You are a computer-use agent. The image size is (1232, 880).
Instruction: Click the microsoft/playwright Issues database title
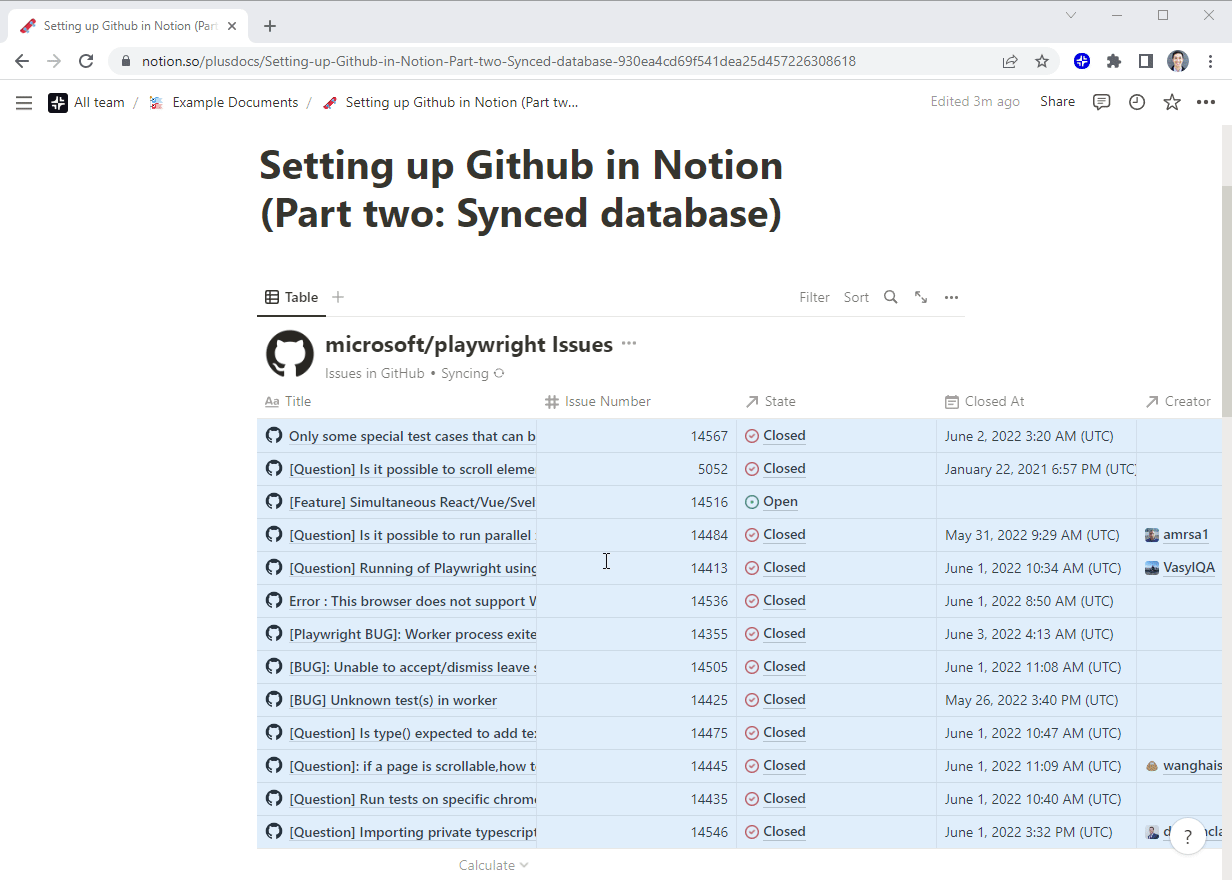click(x=469, y=345)
